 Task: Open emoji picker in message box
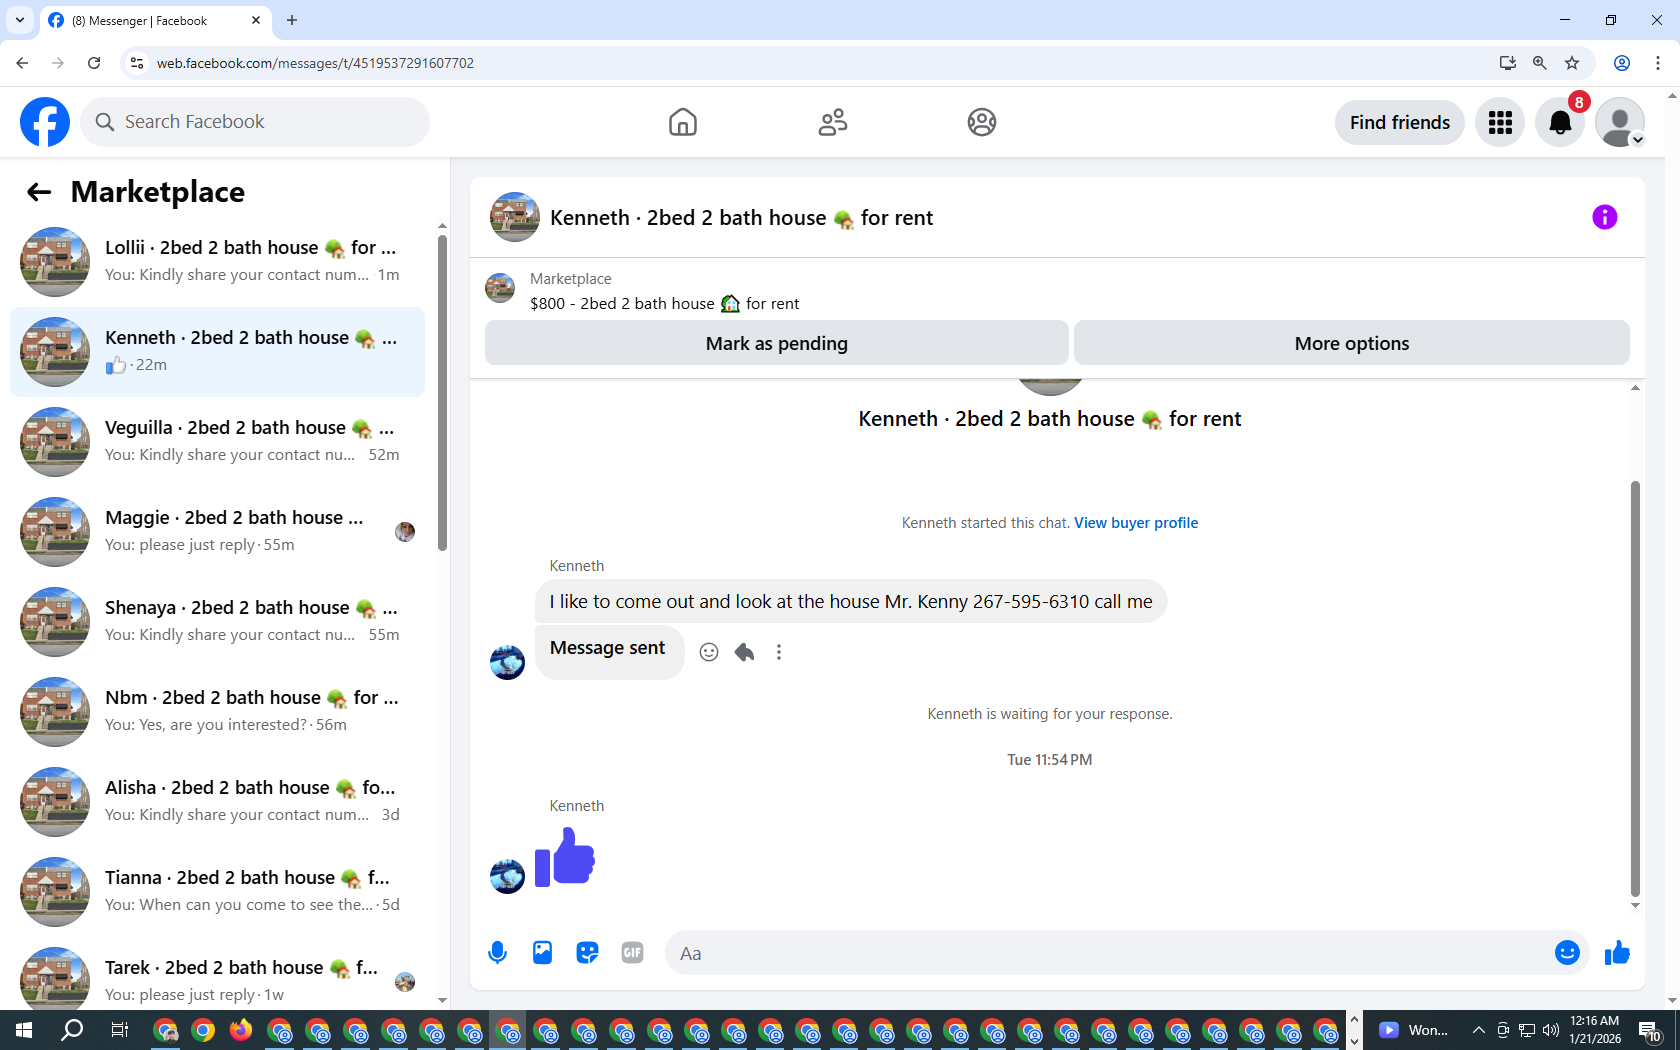click(x=1567, y=953)
